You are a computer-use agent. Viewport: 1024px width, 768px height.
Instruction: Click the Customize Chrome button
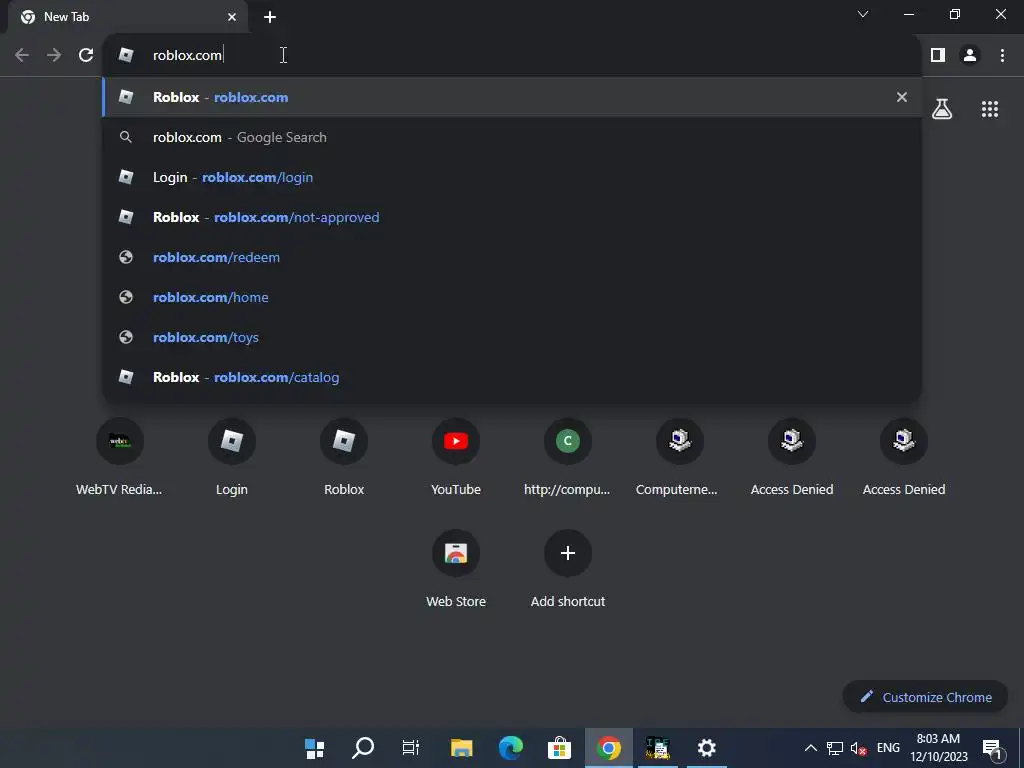[925, 697]
